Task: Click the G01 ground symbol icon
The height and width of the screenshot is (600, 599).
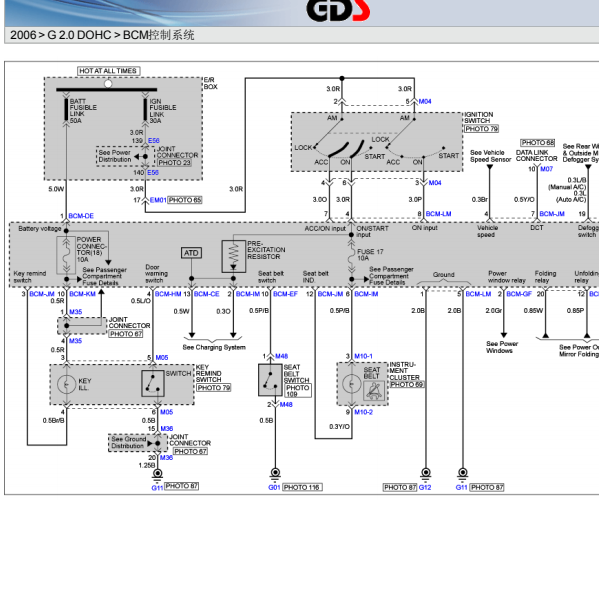Action: pyautogui.click(x=275, y=474)
